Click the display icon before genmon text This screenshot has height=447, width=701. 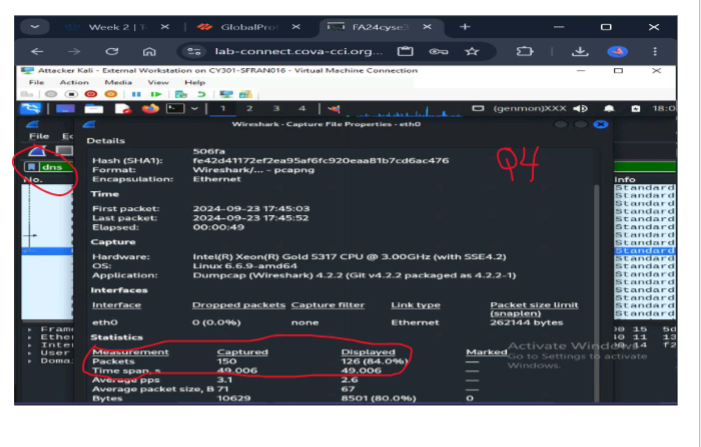tap(478, 108)
